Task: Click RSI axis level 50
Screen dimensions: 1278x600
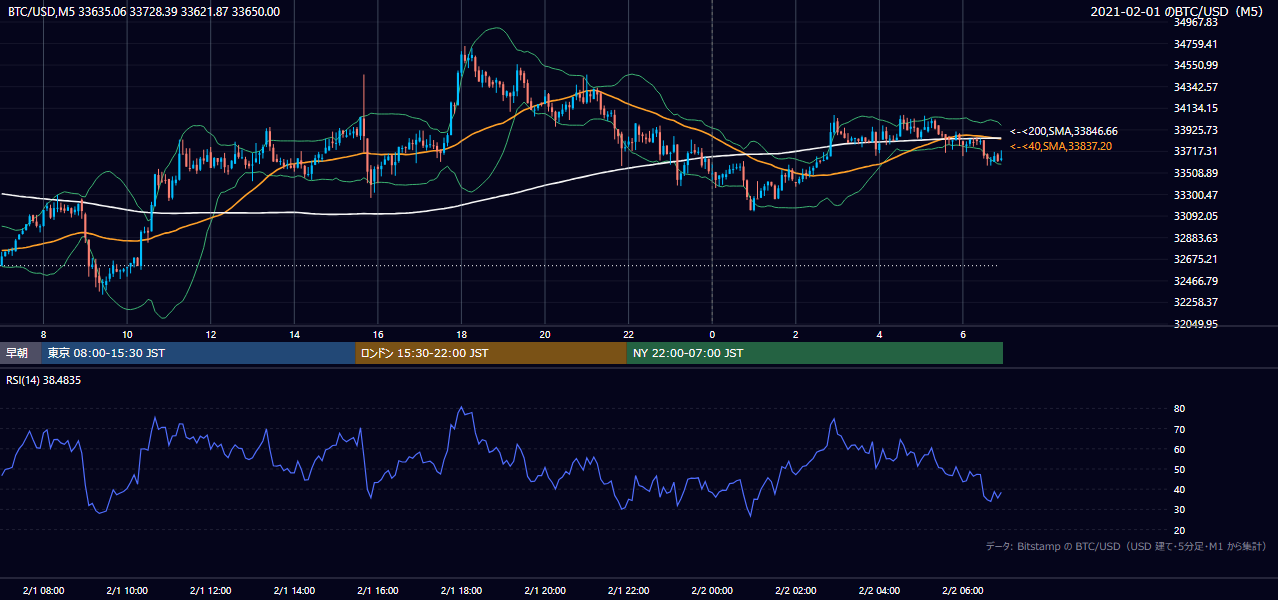Action: (x=1179, y=469)
